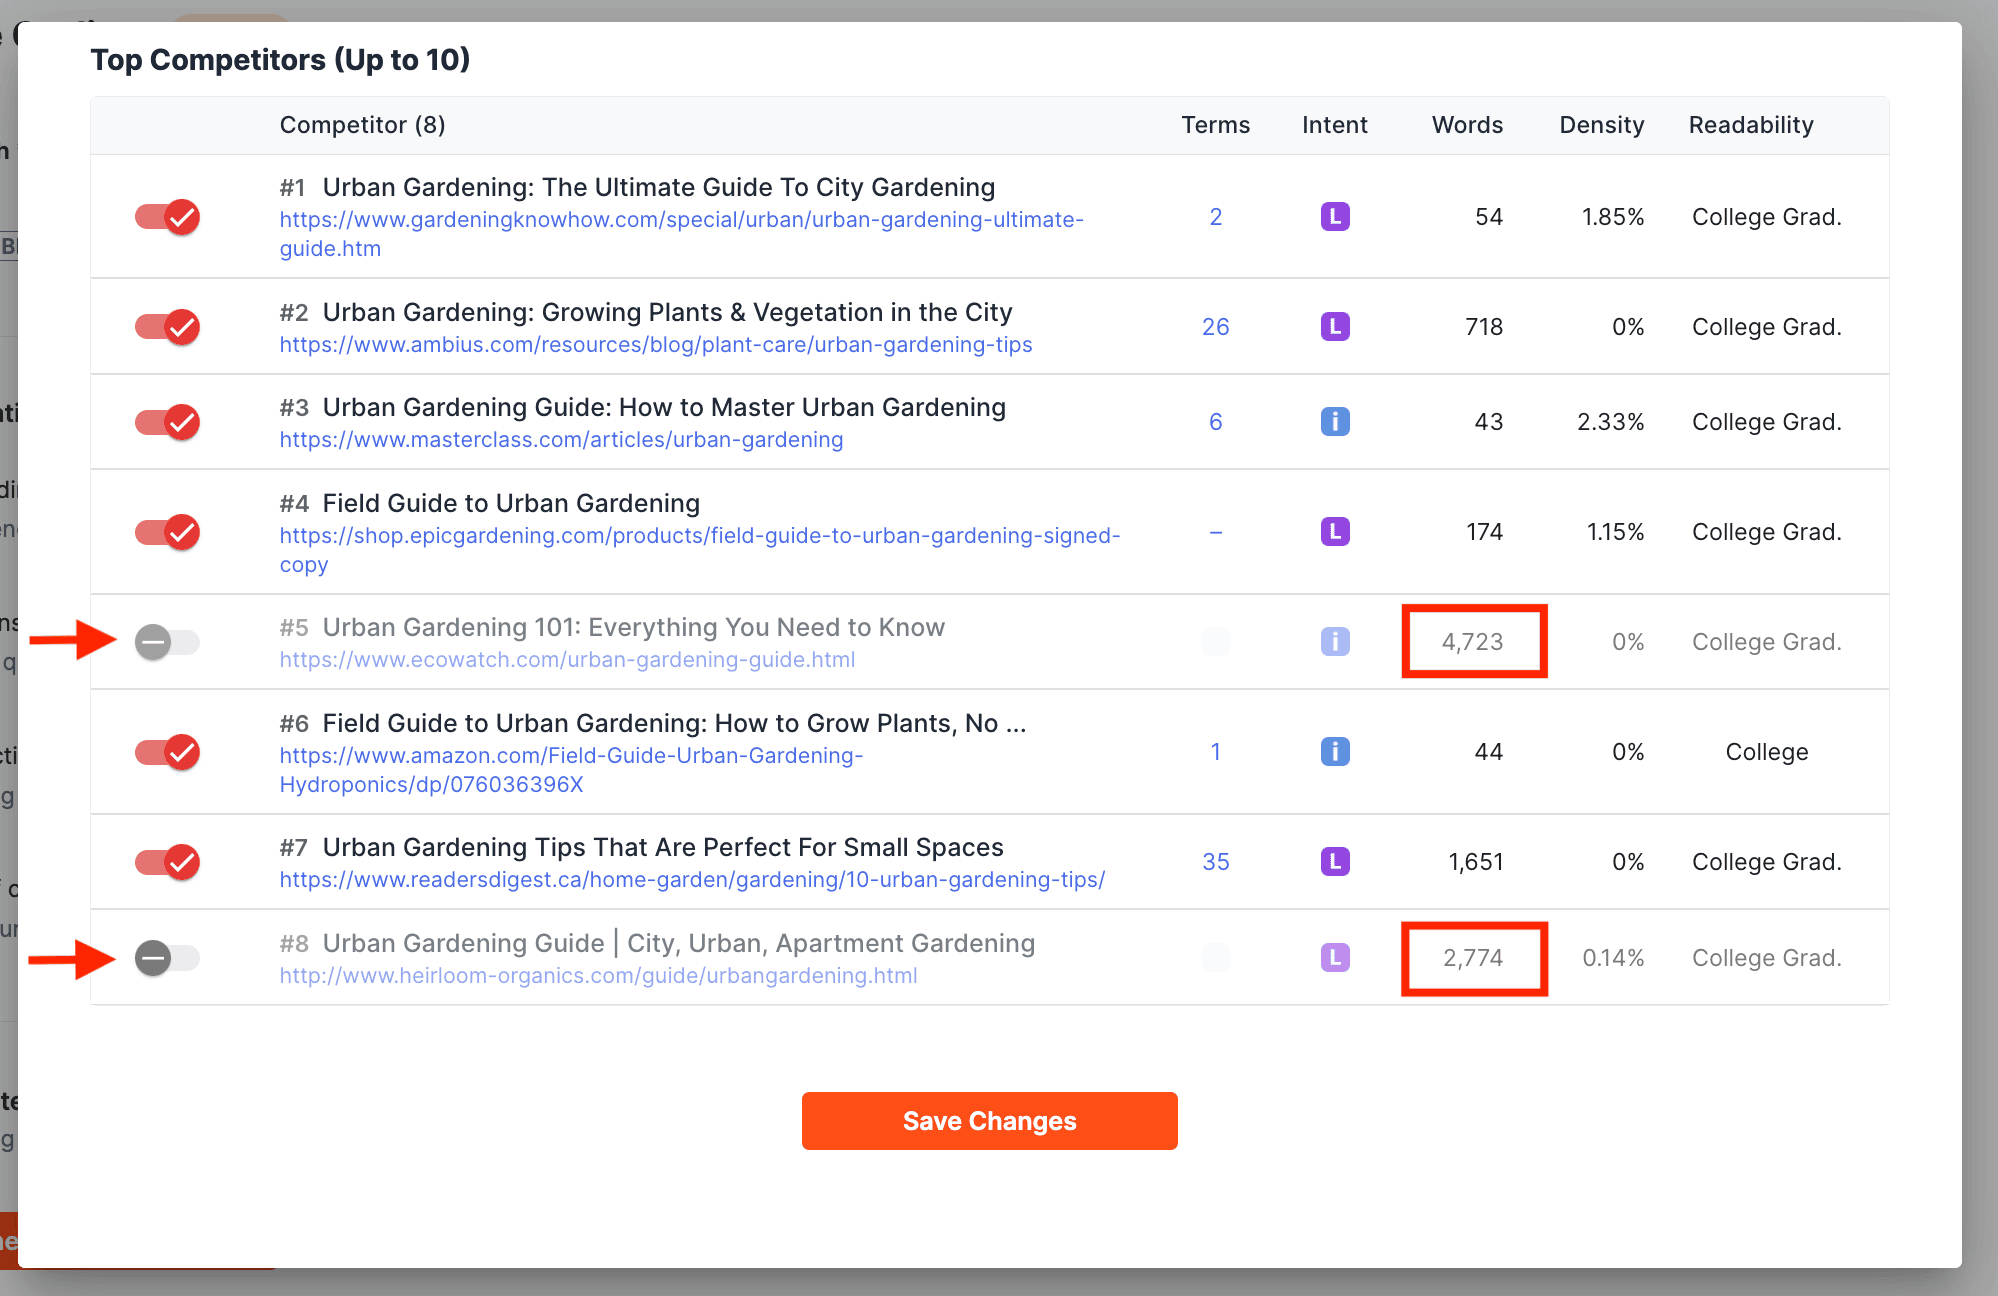Open ecowatch.com urban-gardening-guide link

[567, 660]
